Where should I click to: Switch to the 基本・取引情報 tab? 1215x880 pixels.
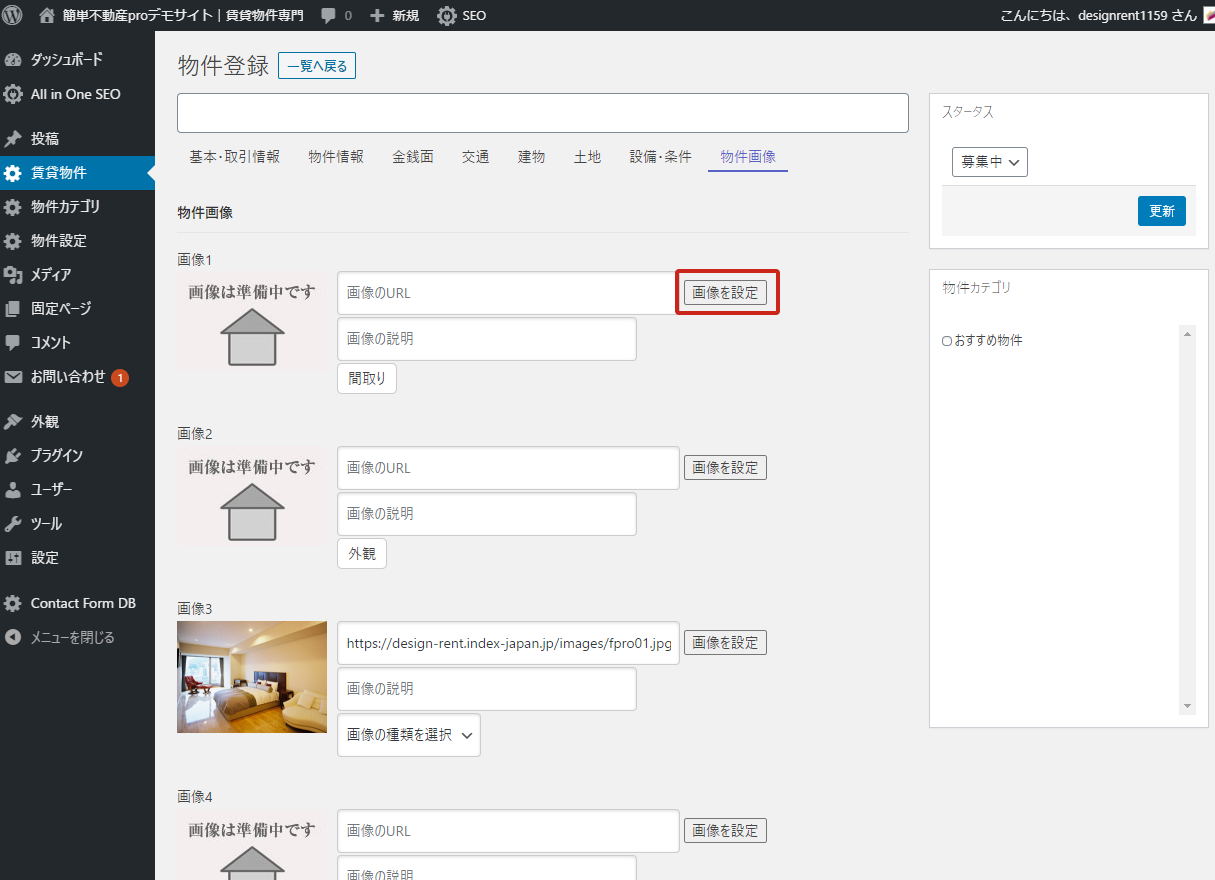pos(234,157)
